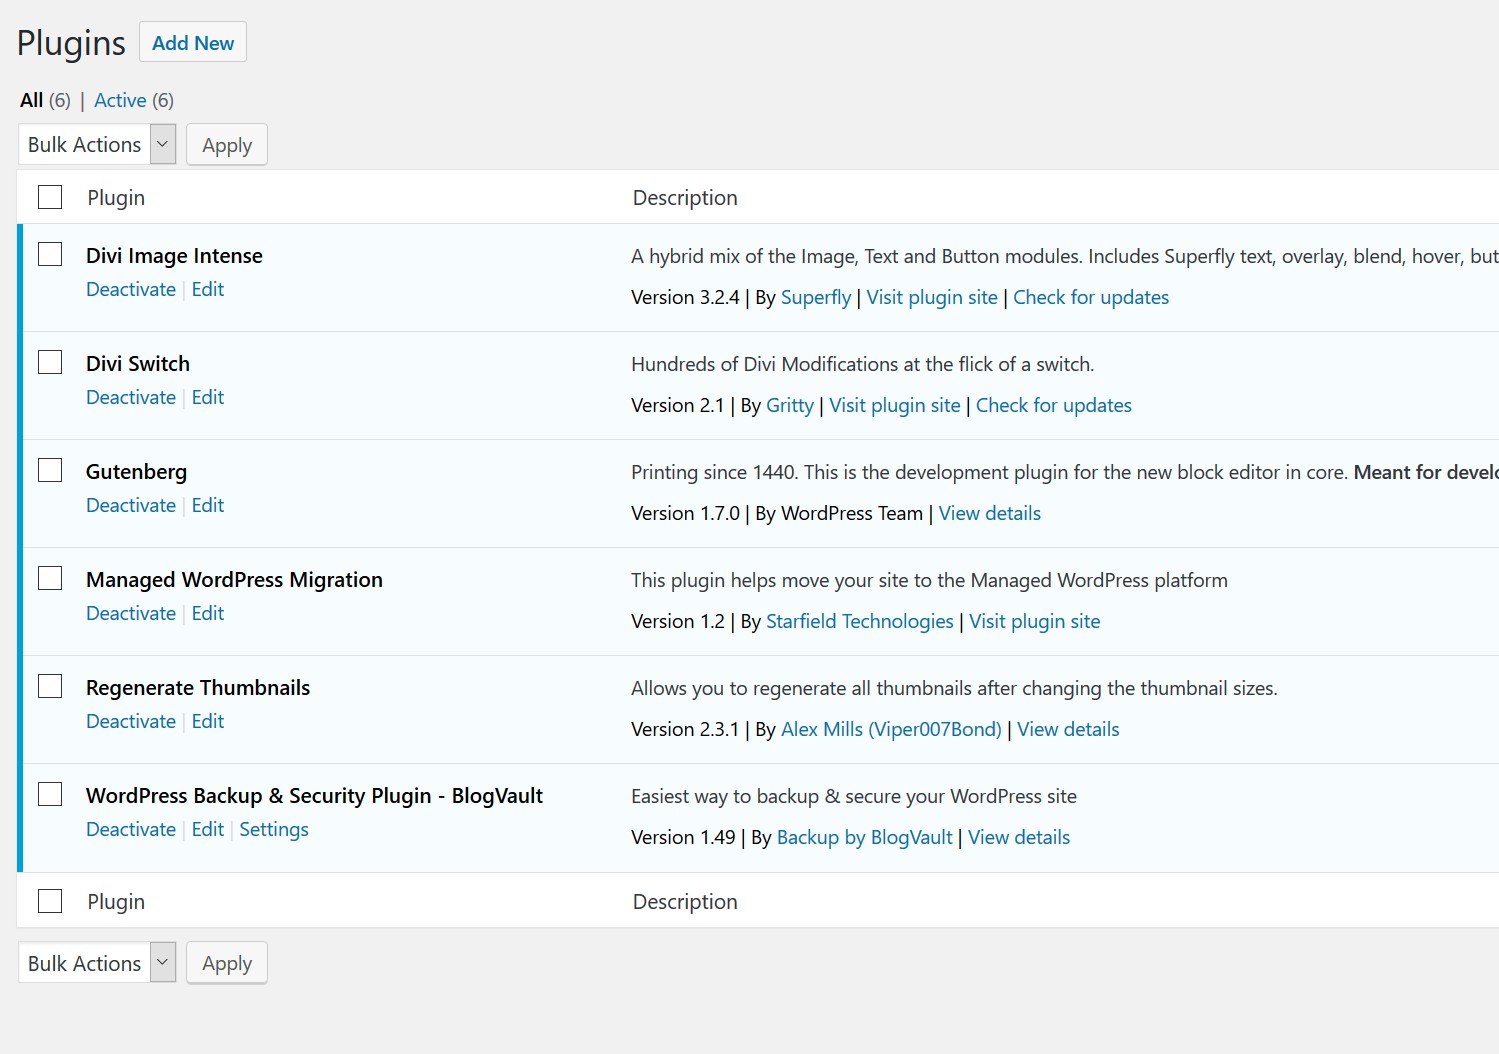The image size is (1499, 1054).
Task: Click the Managed WordPress Migration plugin name
Action: (234, 580)
